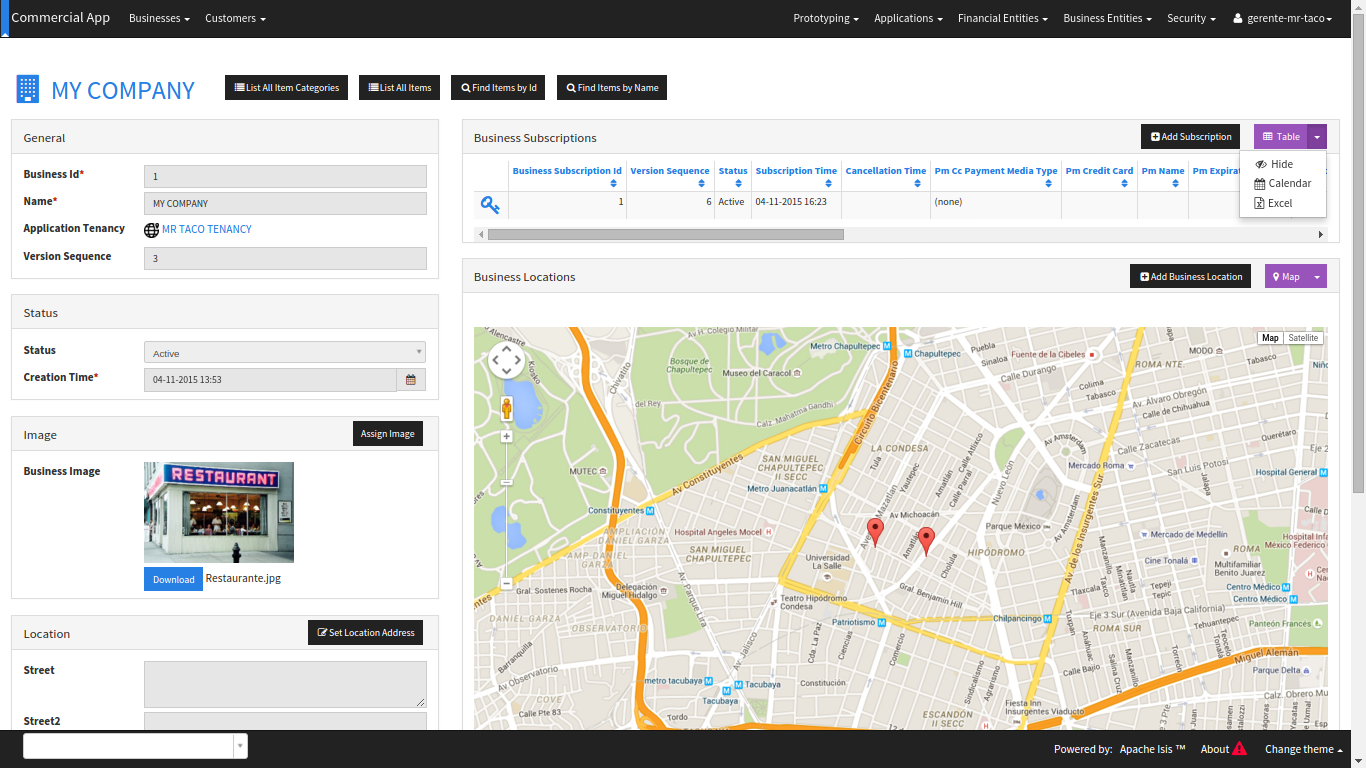Select Calendar from the view menu
The height and width of the screenshot is (768, 1366).
(1289, 183)
